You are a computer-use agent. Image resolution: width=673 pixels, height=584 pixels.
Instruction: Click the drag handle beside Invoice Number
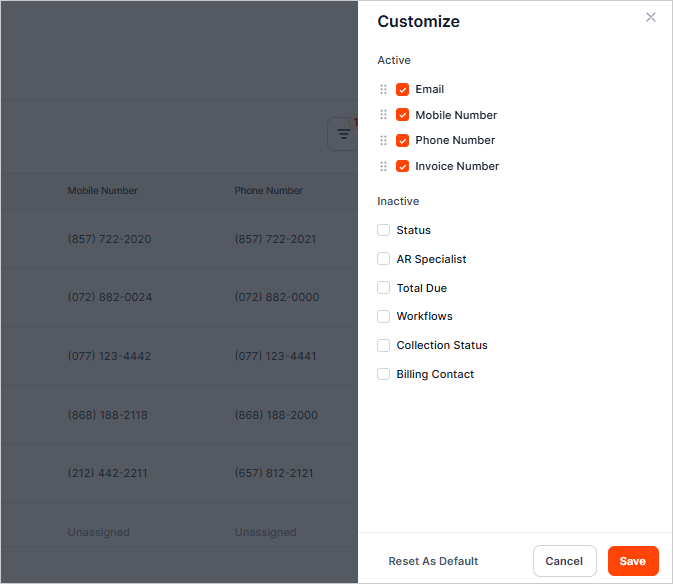[x=383, y=166]
